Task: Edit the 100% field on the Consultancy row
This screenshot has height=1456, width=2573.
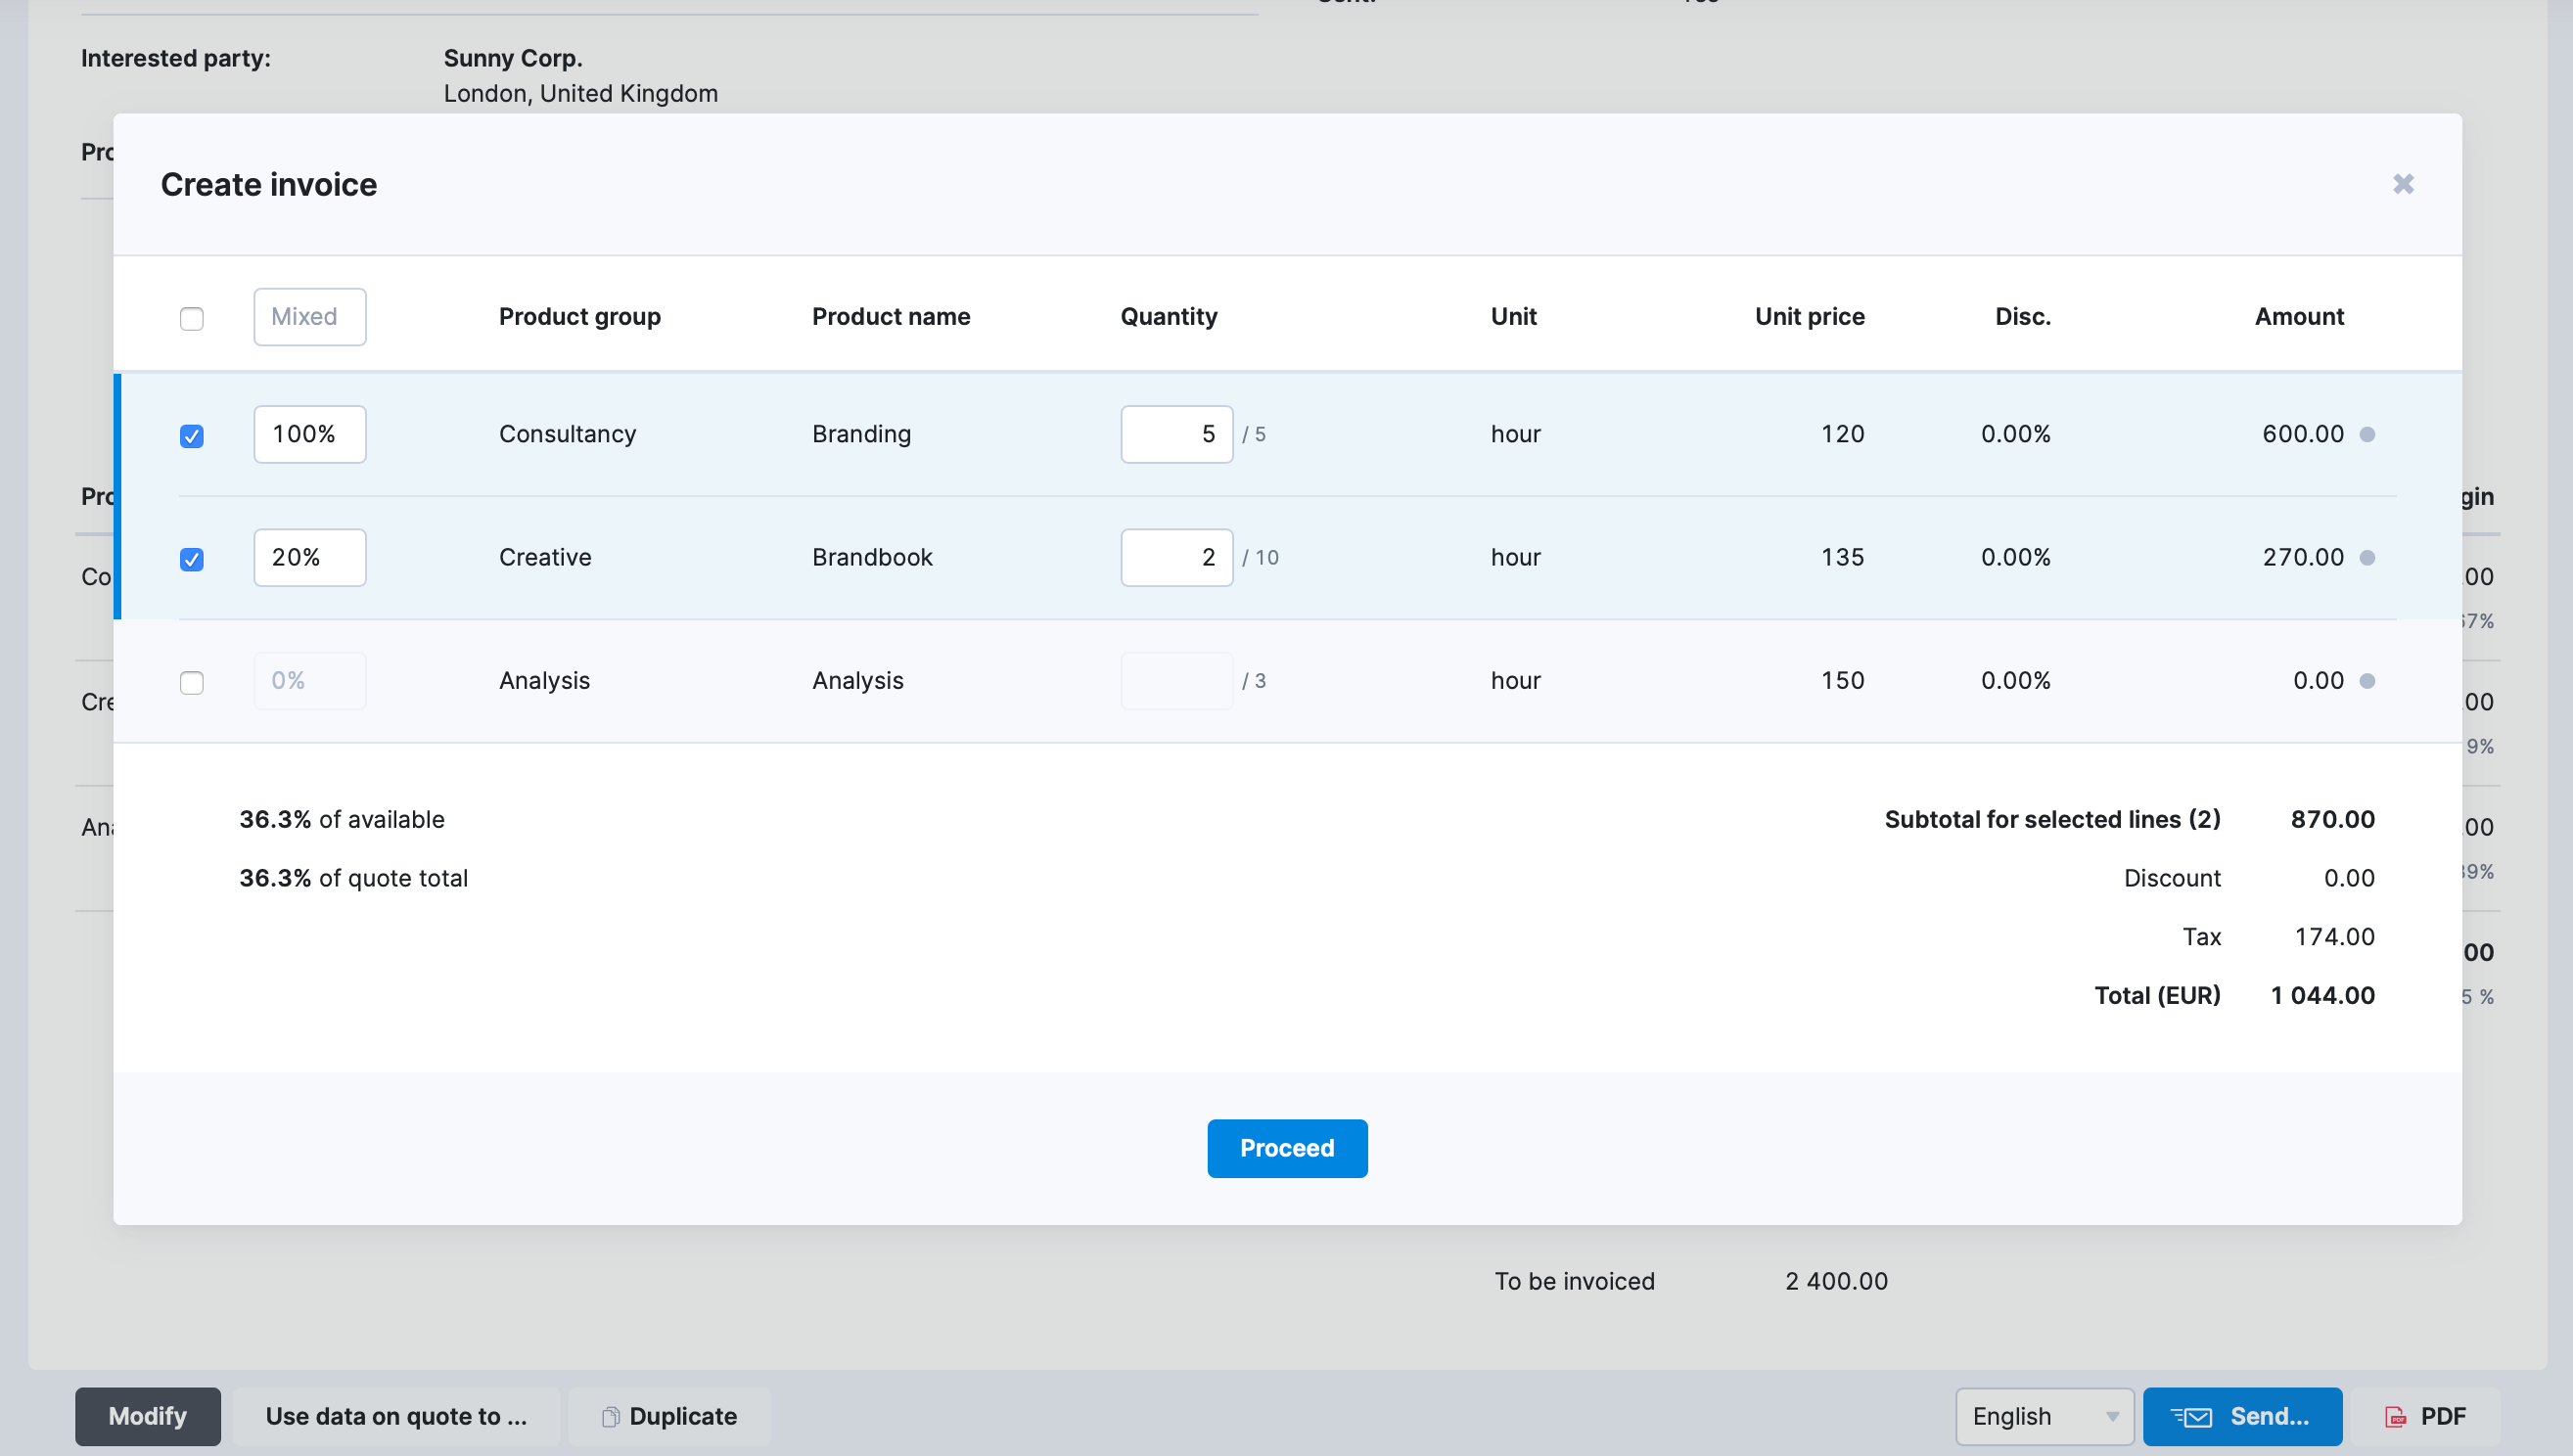Action: 309,434
